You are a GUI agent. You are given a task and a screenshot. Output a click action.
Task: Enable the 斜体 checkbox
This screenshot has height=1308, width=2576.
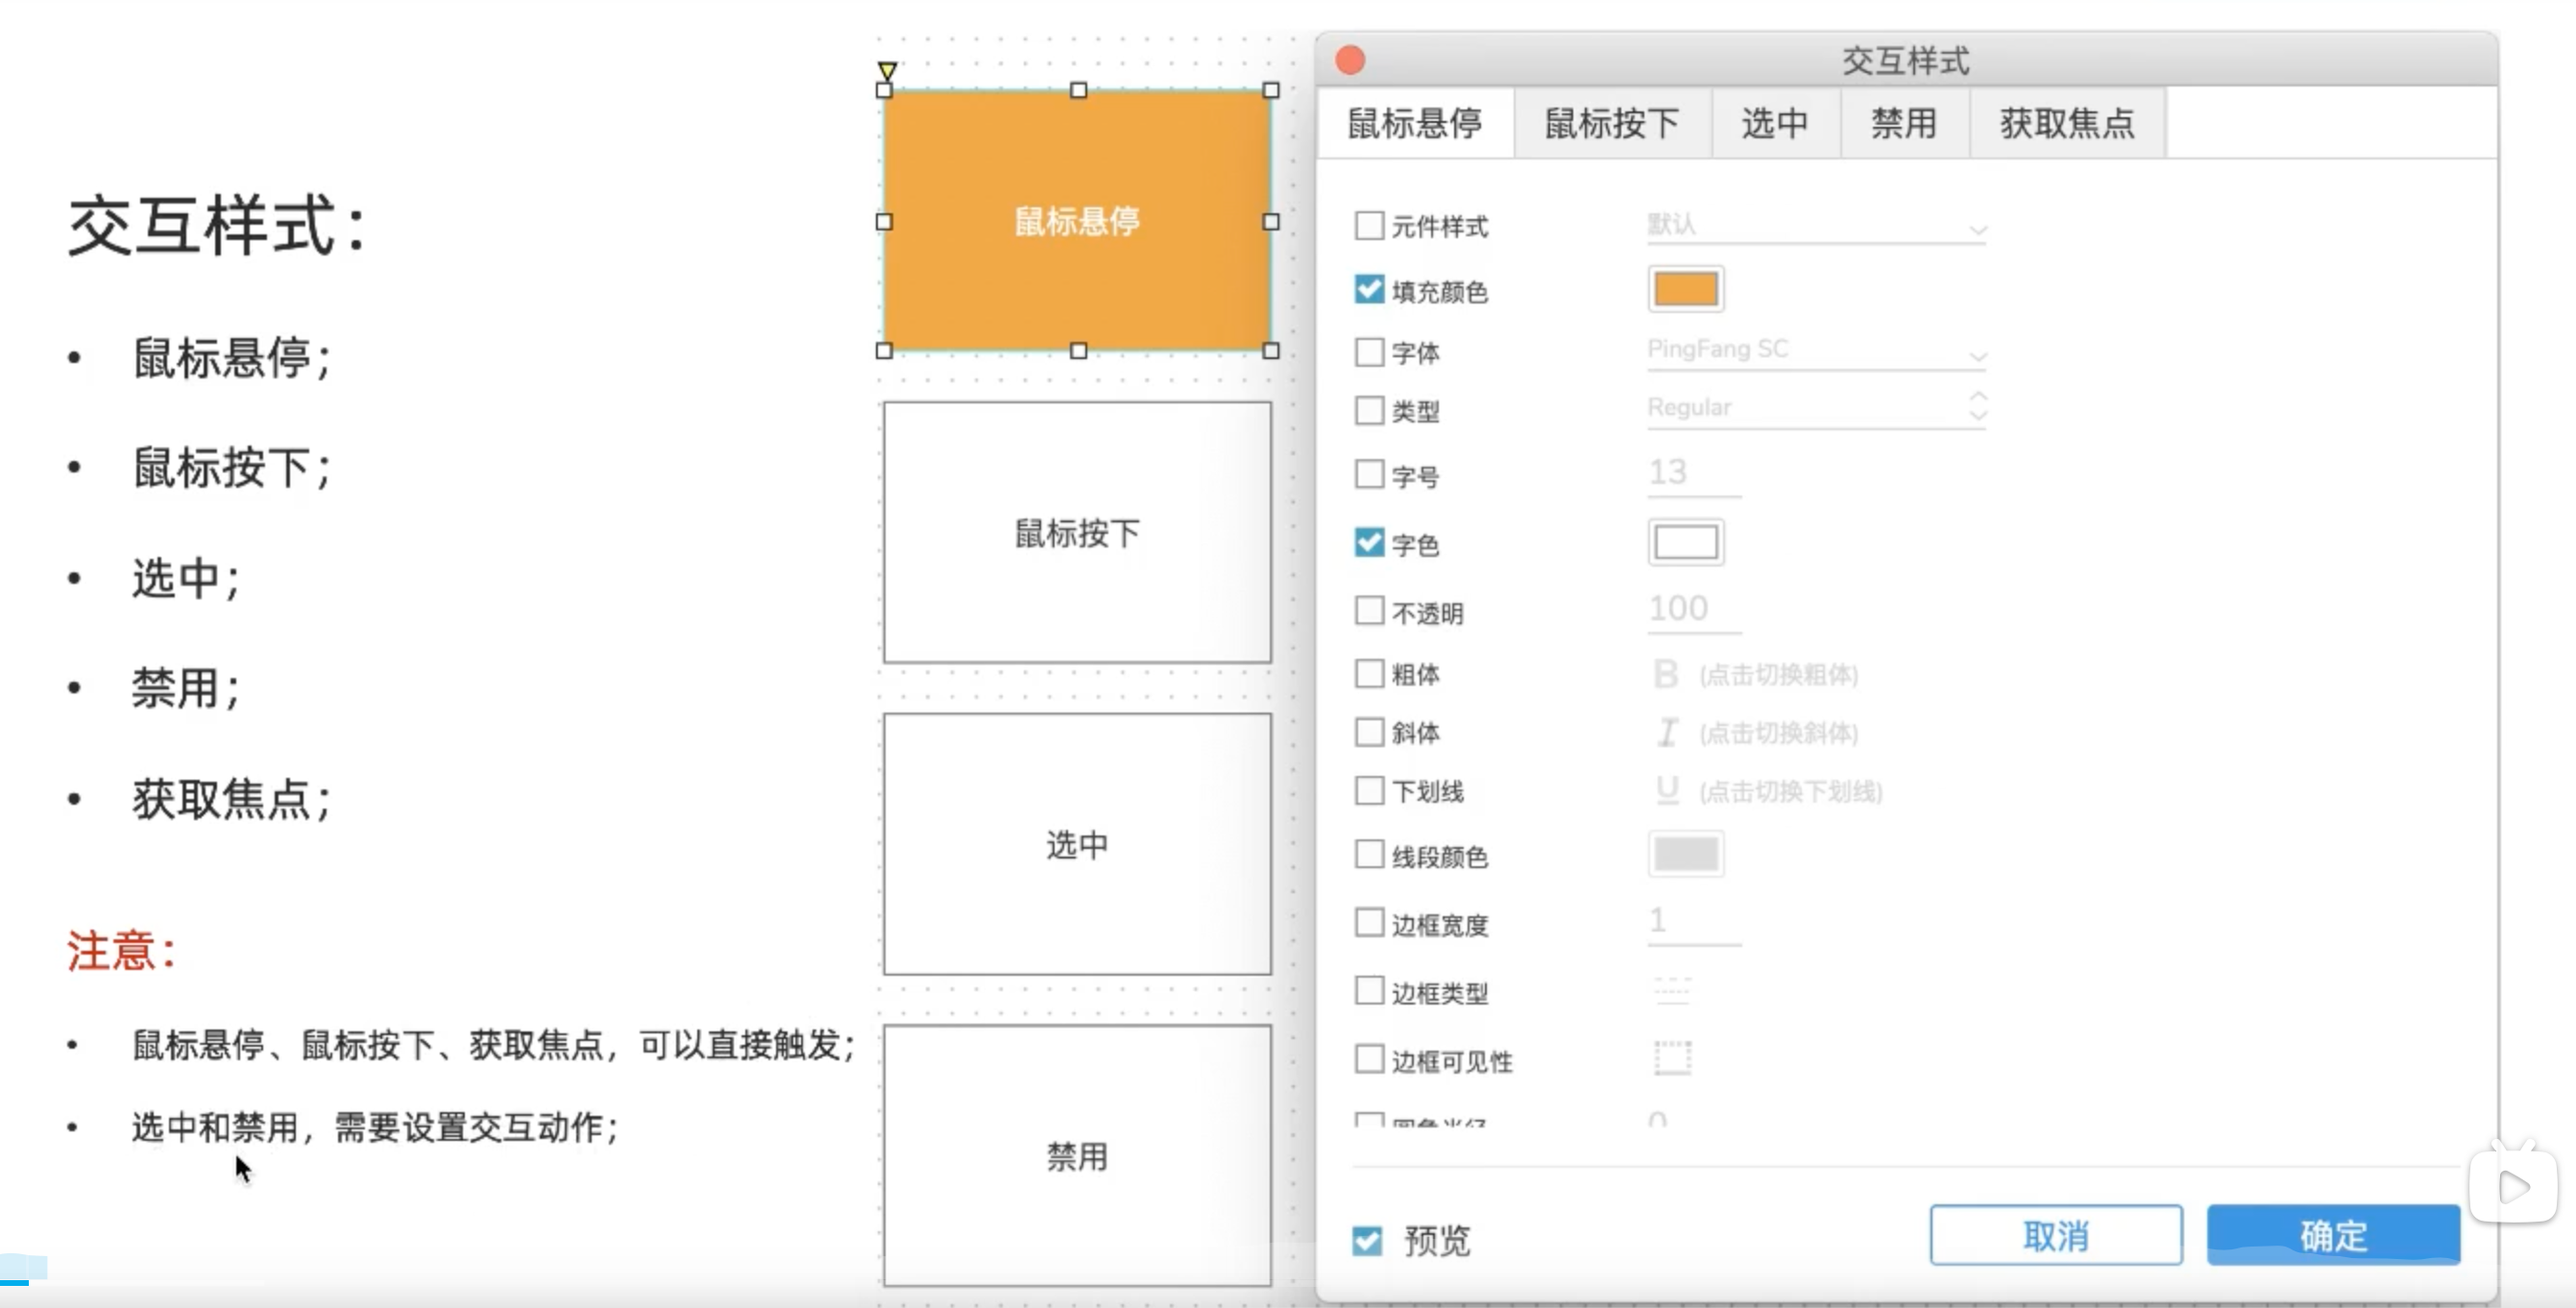click(1369, 732)
